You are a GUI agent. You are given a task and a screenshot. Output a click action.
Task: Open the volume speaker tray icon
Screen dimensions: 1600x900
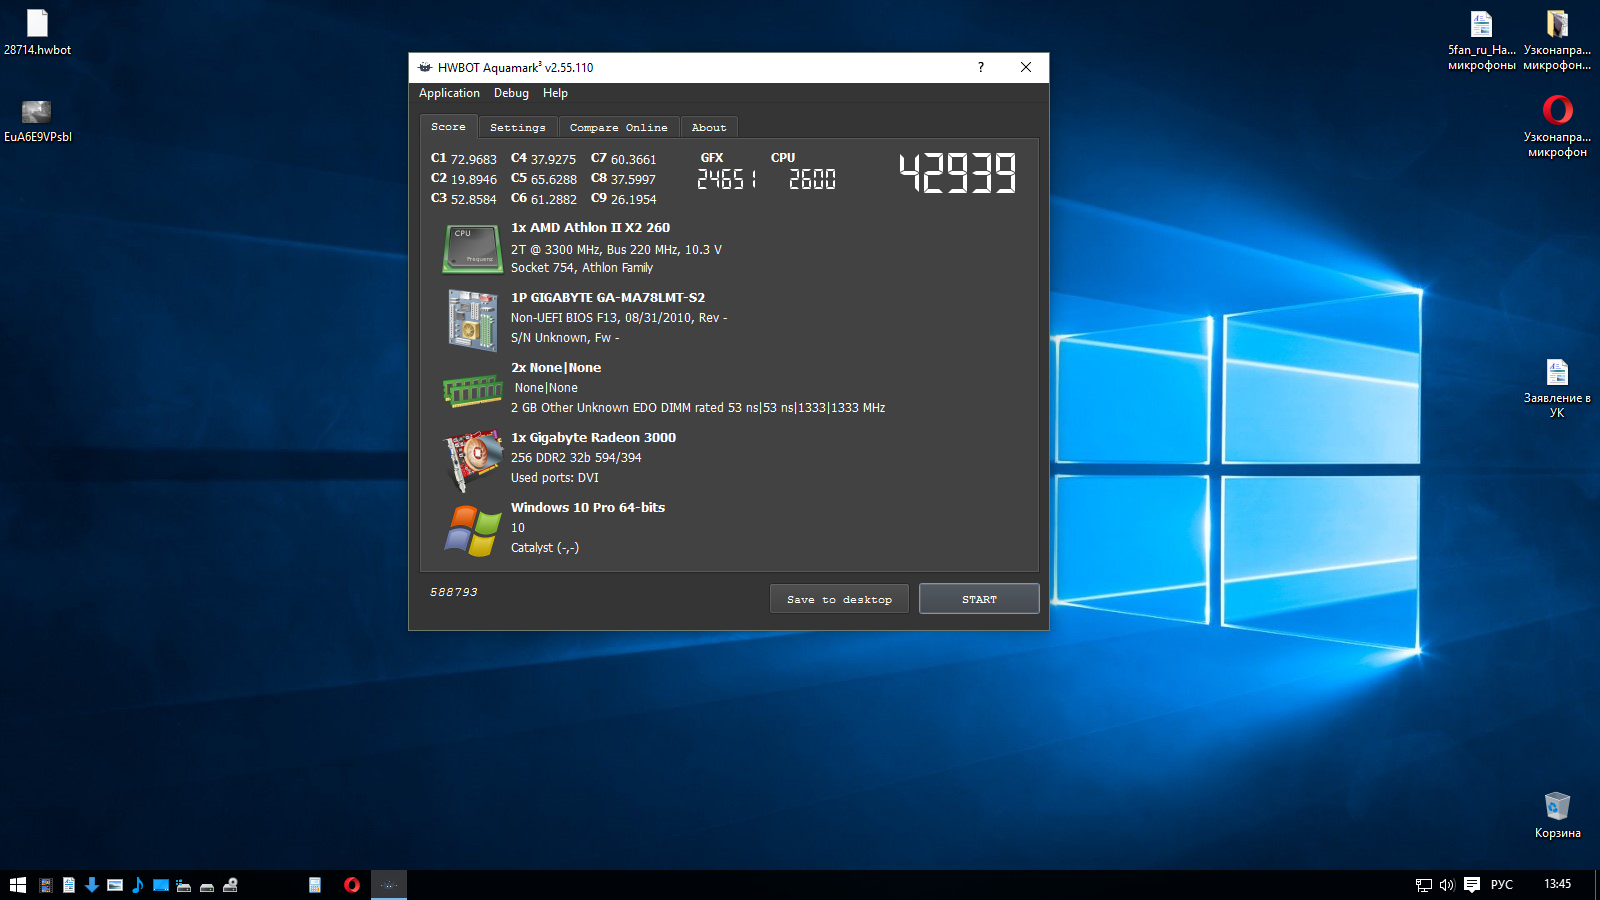point(1447,885)
